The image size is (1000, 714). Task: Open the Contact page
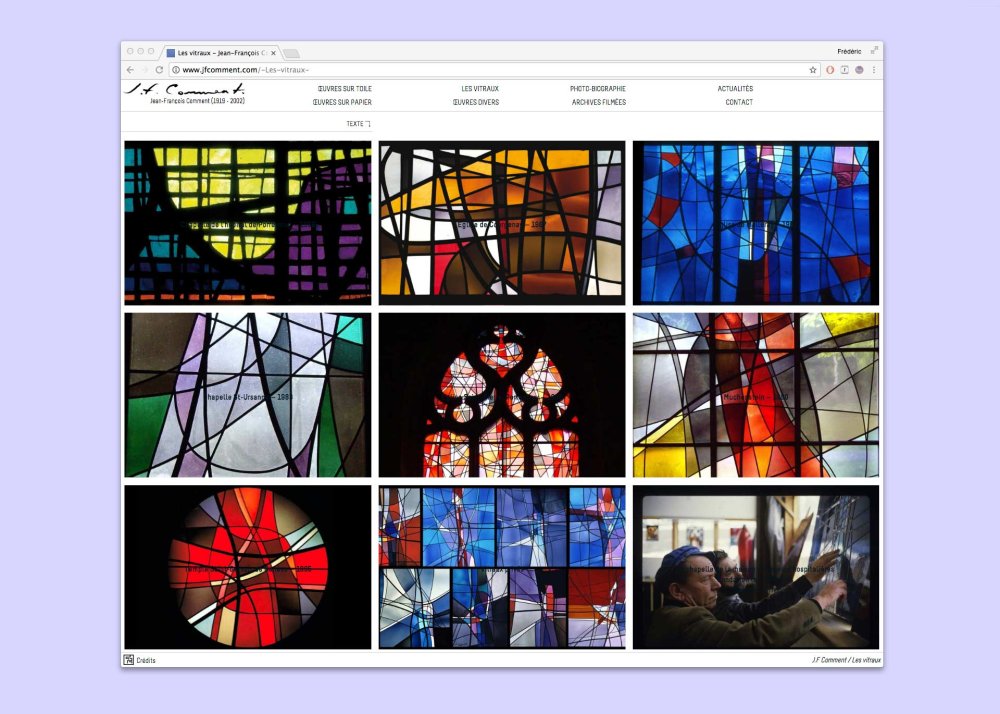(739, 102)
